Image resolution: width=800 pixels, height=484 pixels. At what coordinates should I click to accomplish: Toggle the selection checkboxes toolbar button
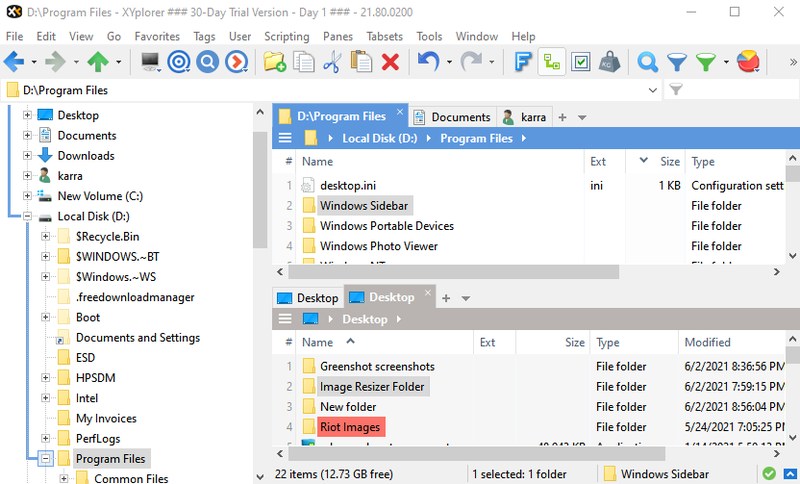580,62
